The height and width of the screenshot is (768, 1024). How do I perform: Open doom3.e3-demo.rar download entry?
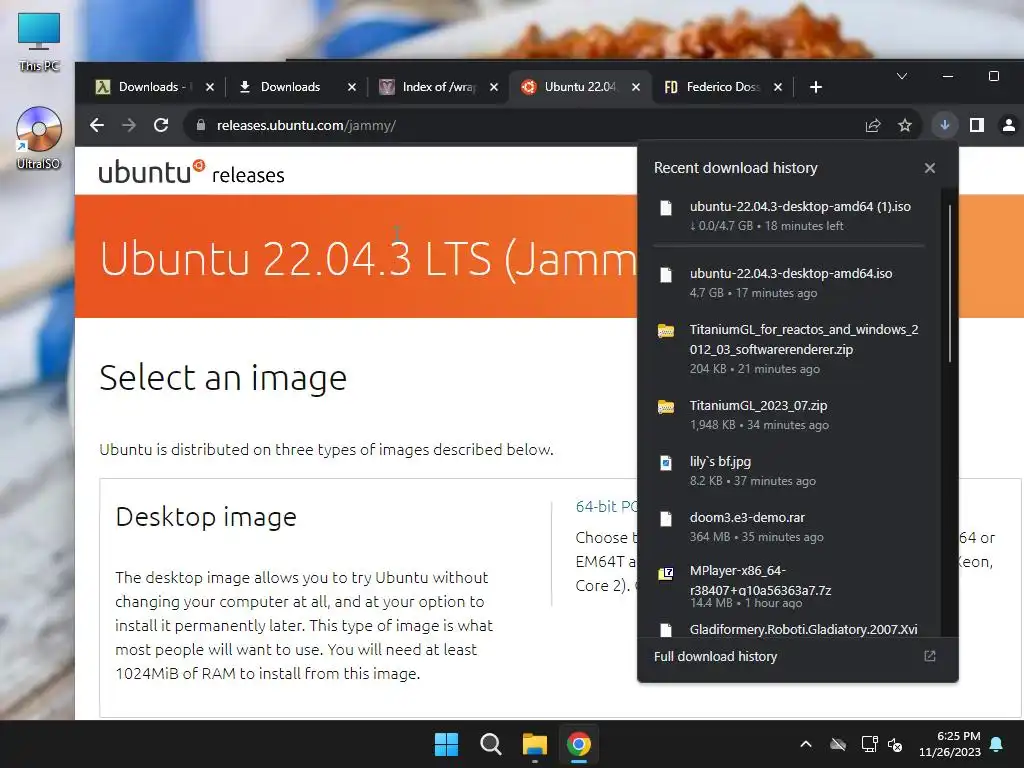coord(789,527)
